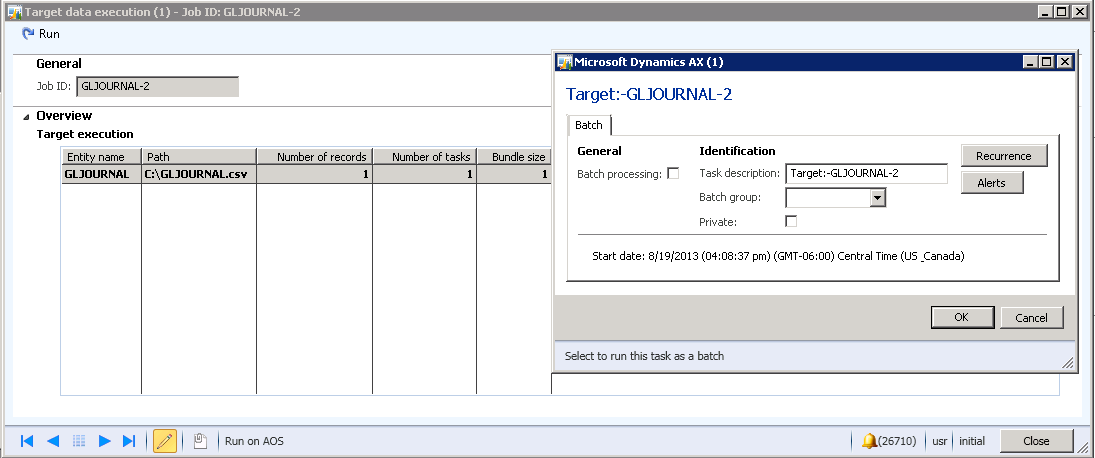Jump to the last record
The image size is (1095, 458).
129,441
